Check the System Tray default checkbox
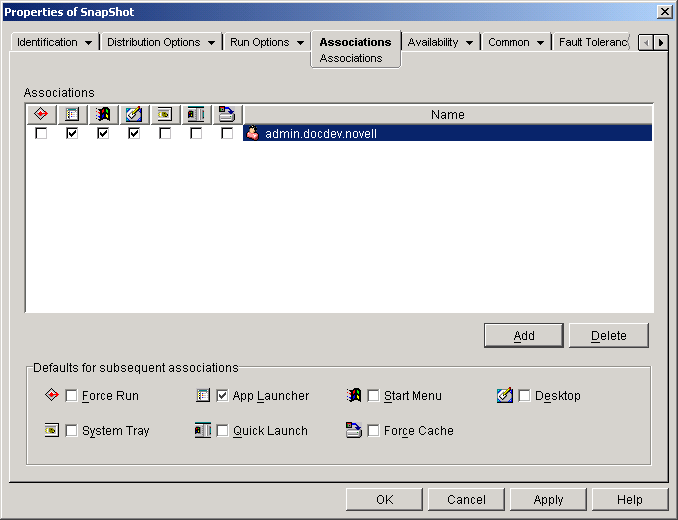The width and height of the screenshot is (678, 520). click(71, 431)
